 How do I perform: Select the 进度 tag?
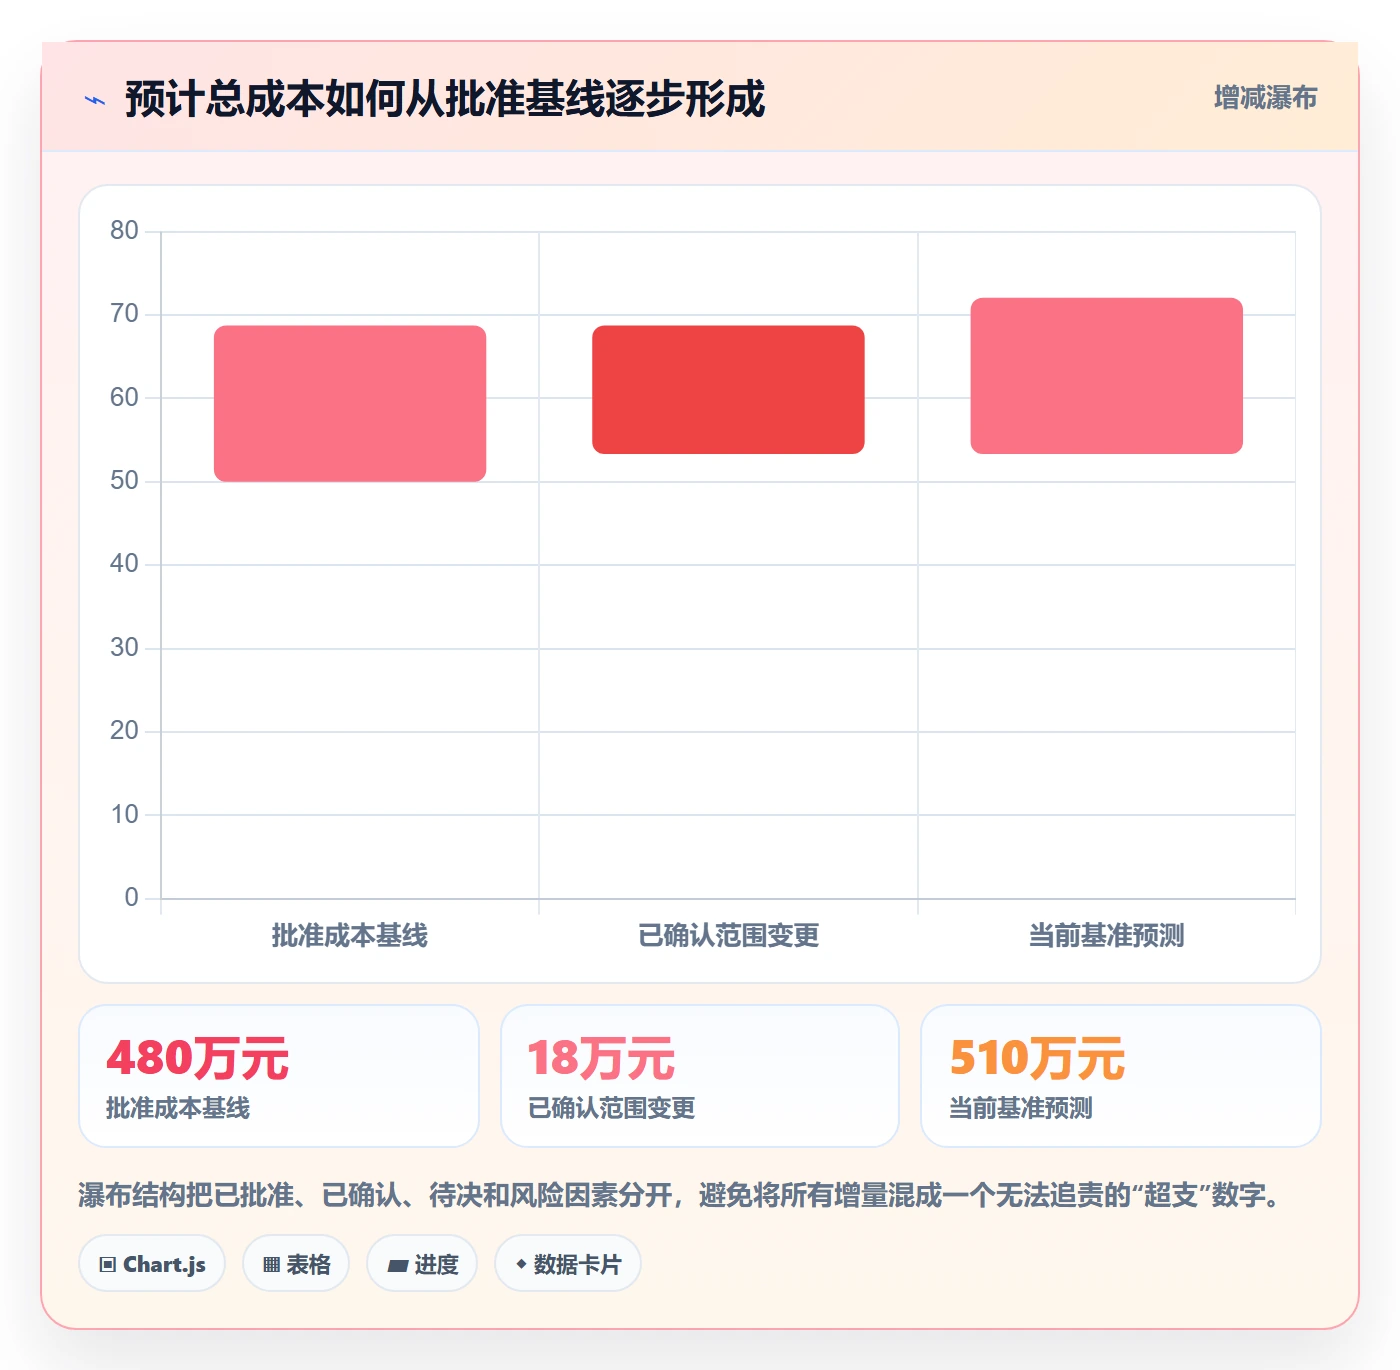coord(422,1264)
